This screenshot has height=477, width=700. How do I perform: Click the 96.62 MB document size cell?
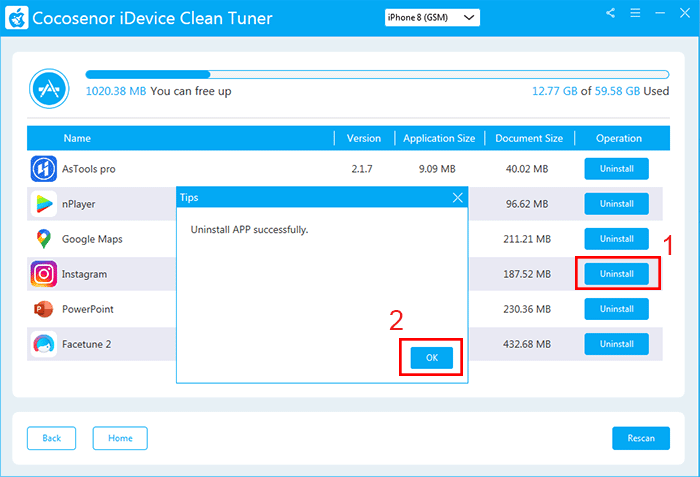click(527, 204)
